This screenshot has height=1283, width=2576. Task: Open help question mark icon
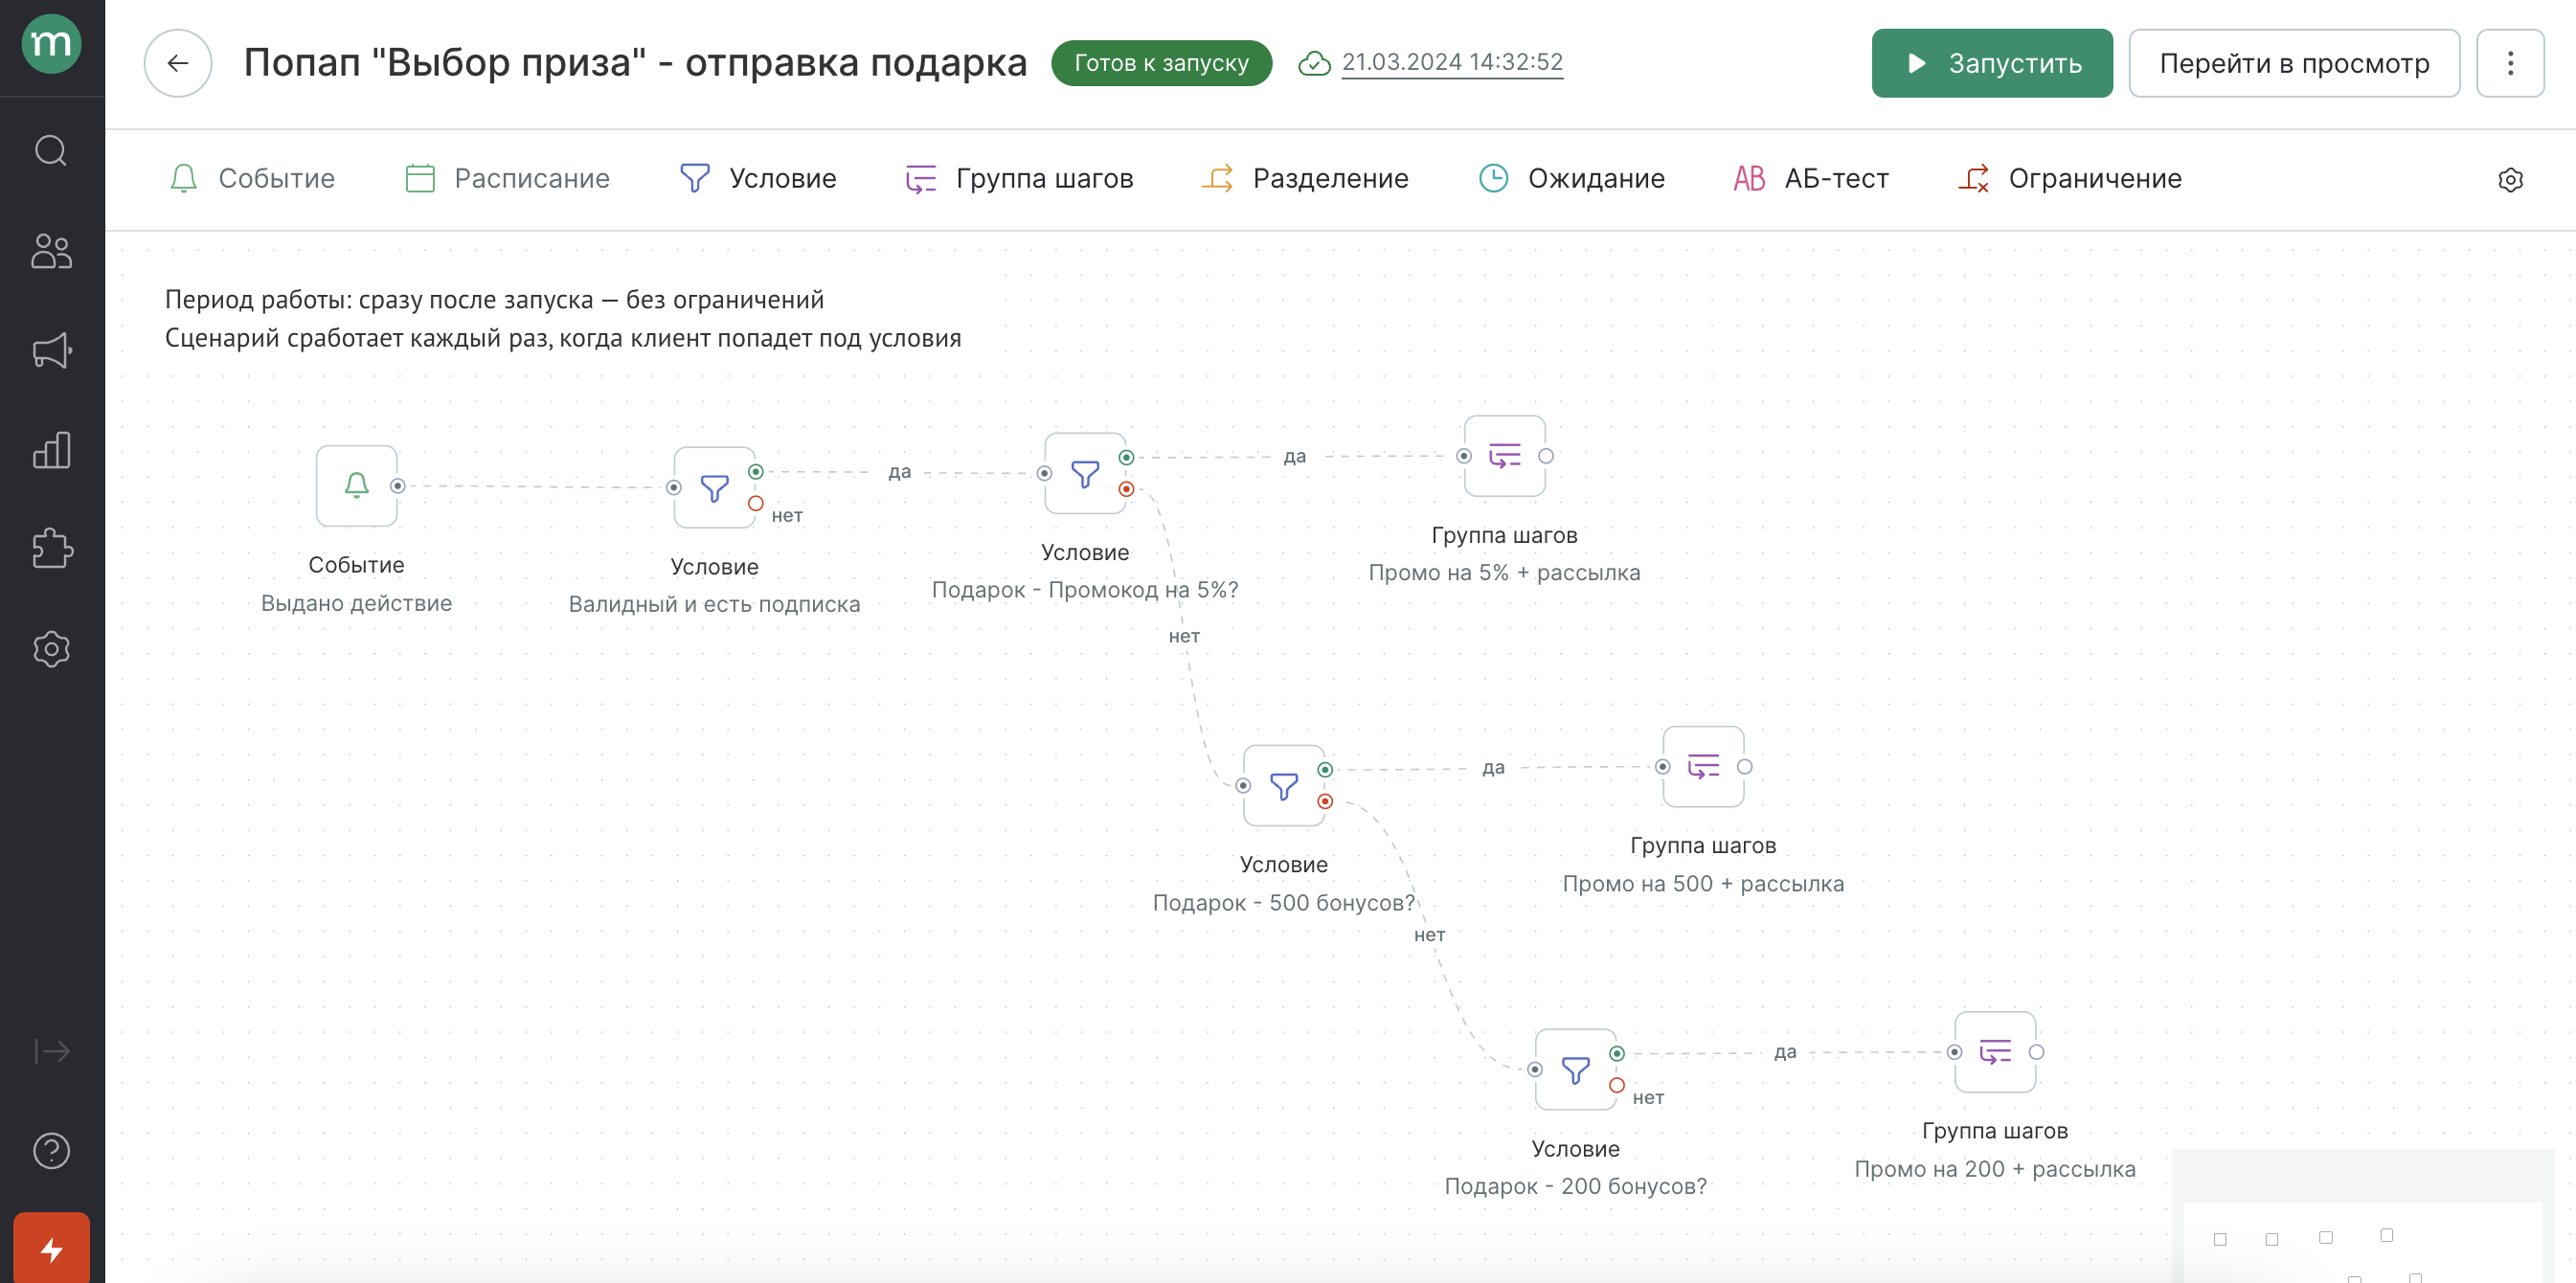coord(51,1151)
